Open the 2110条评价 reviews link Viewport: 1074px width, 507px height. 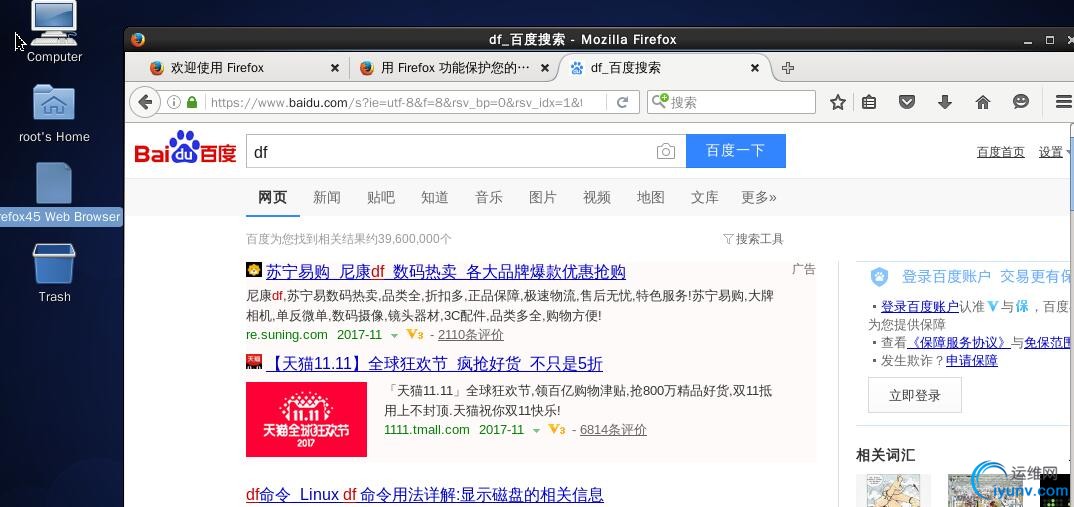(471, 334)
